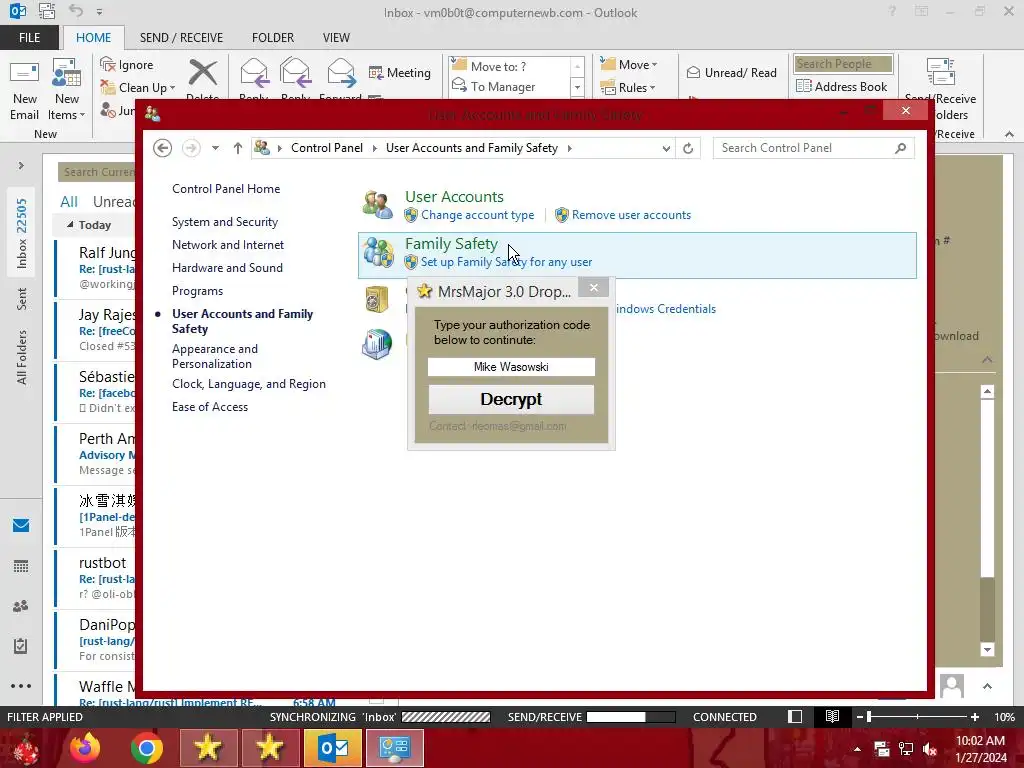Open System and Security category

pos(225,222)
